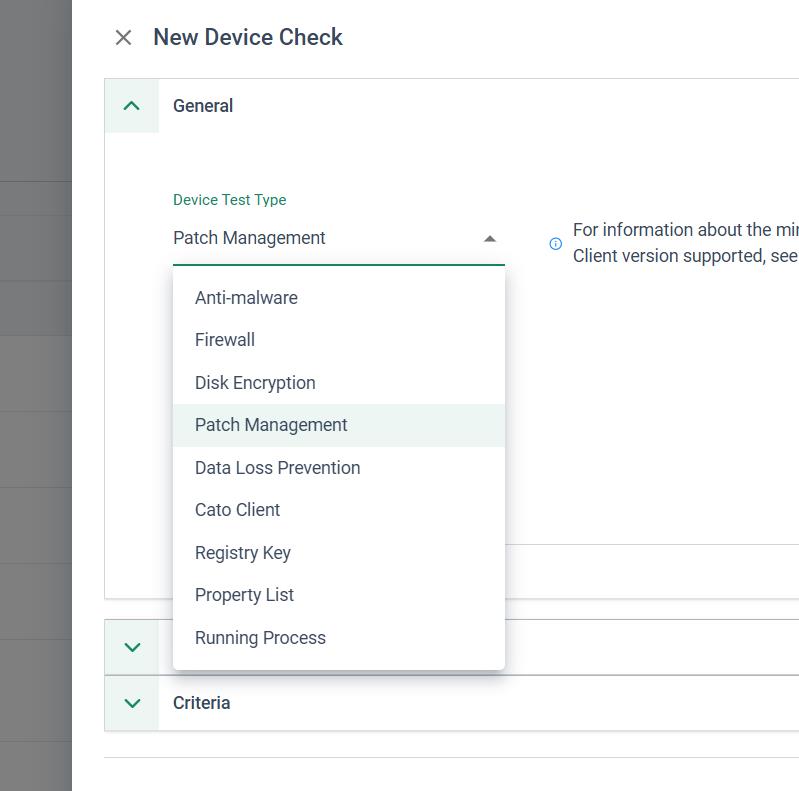Choose Data Loss Prevention
The height and width of the screenshot is (791, 799).
tap(277, 468)
